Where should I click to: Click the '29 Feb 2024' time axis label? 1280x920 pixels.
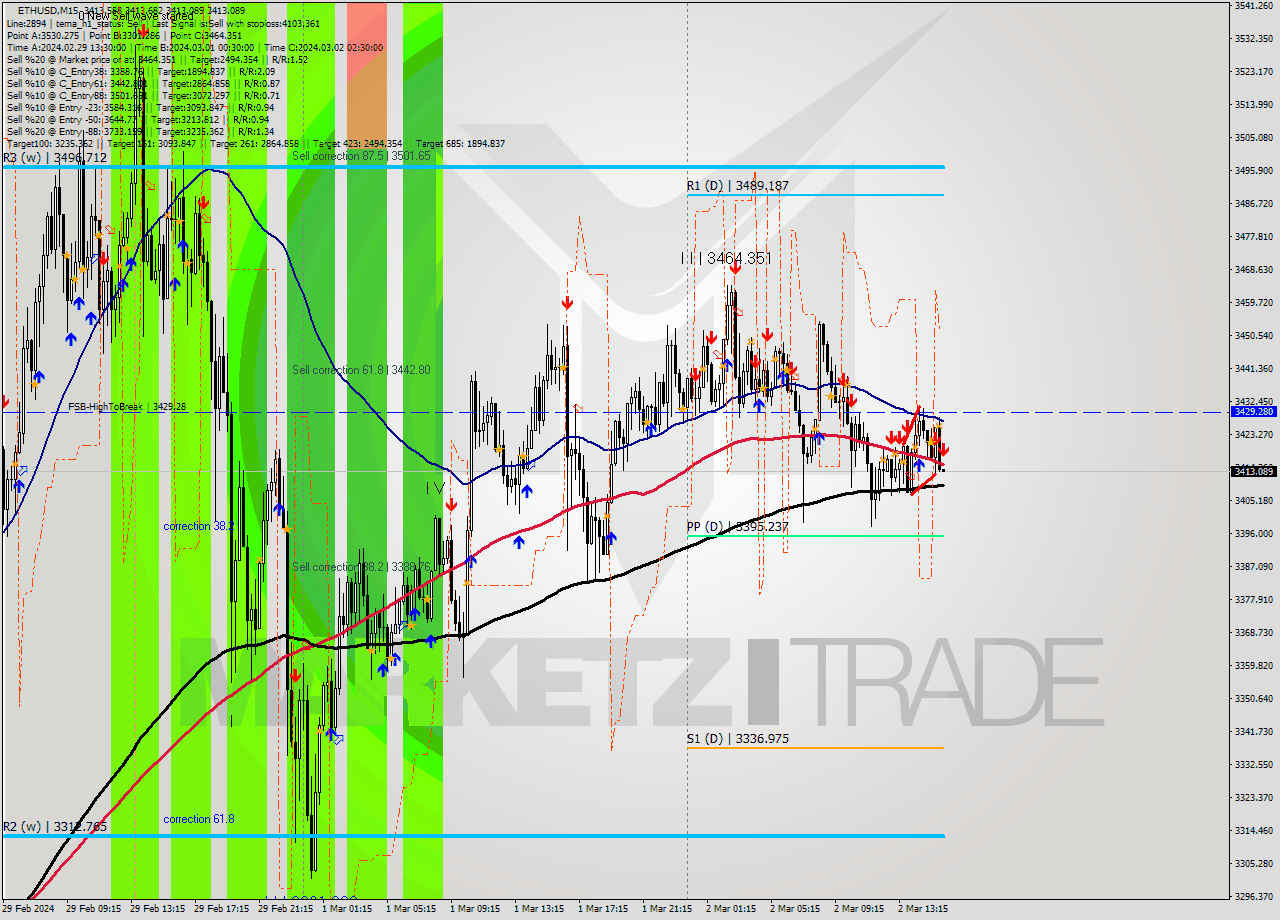coord(28,909)
